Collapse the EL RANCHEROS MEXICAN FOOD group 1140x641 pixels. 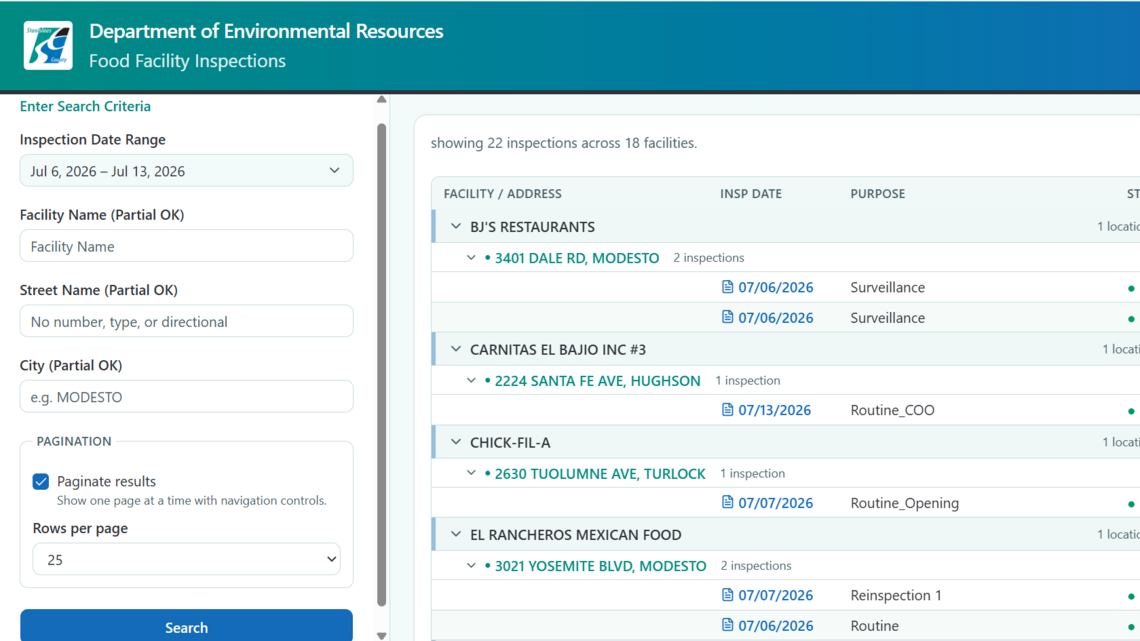click(456, 534)
